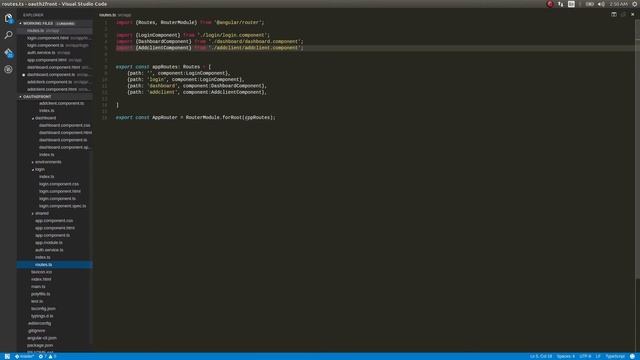Image resolution: width=640 pixels, height=360 pixels.
Task: Open app.component.css in file tree
Action: (54, 221)
